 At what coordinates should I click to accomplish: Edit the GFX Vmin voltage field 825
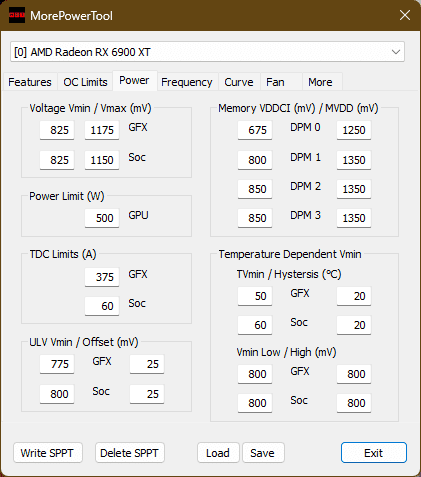pos(57,130)
